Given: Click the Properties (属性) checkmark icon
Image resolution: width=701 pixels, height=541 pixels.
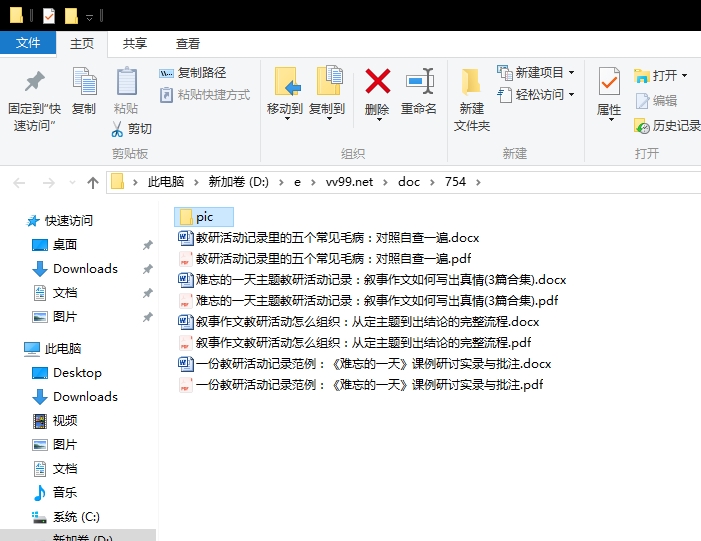Looking at the screenshot, I should pyautogui.click(x=609, y=81).
